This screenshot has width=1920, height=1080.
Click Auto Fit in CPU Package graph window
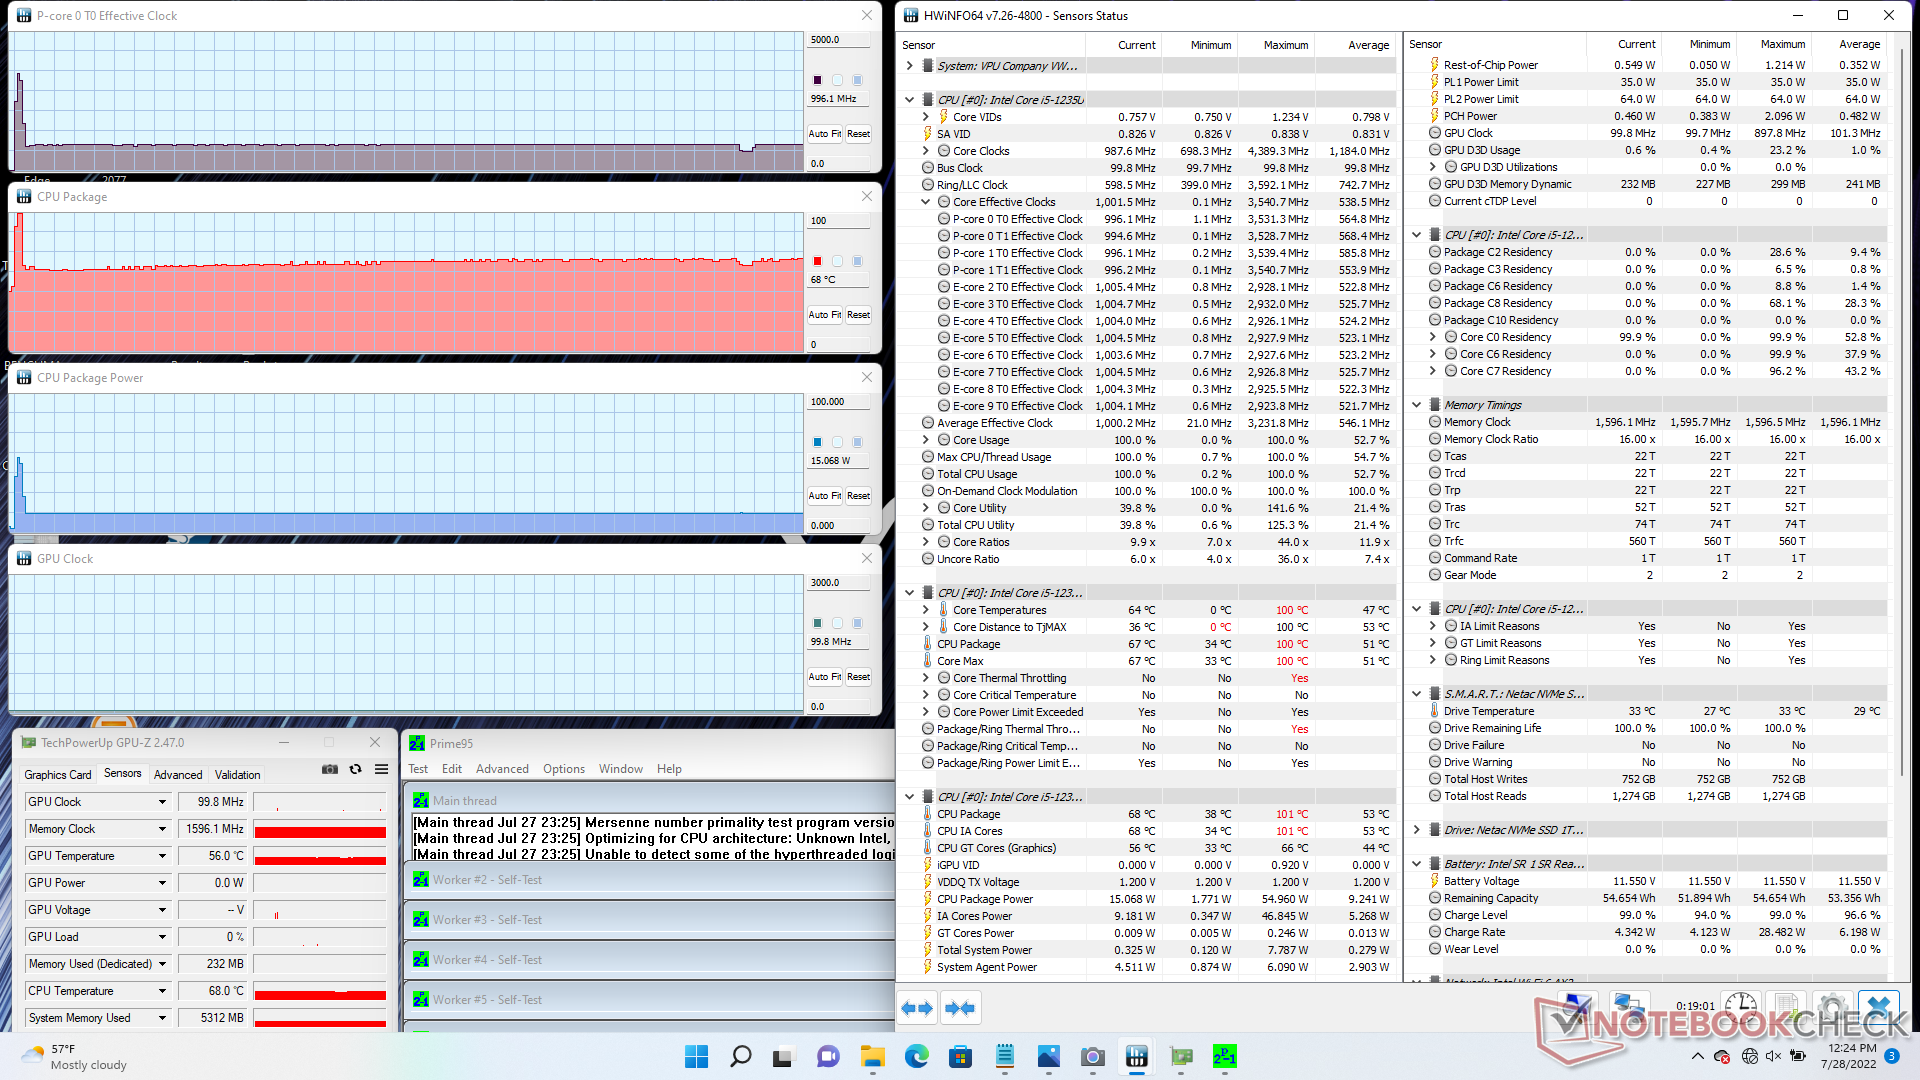(x=825, y=314)
